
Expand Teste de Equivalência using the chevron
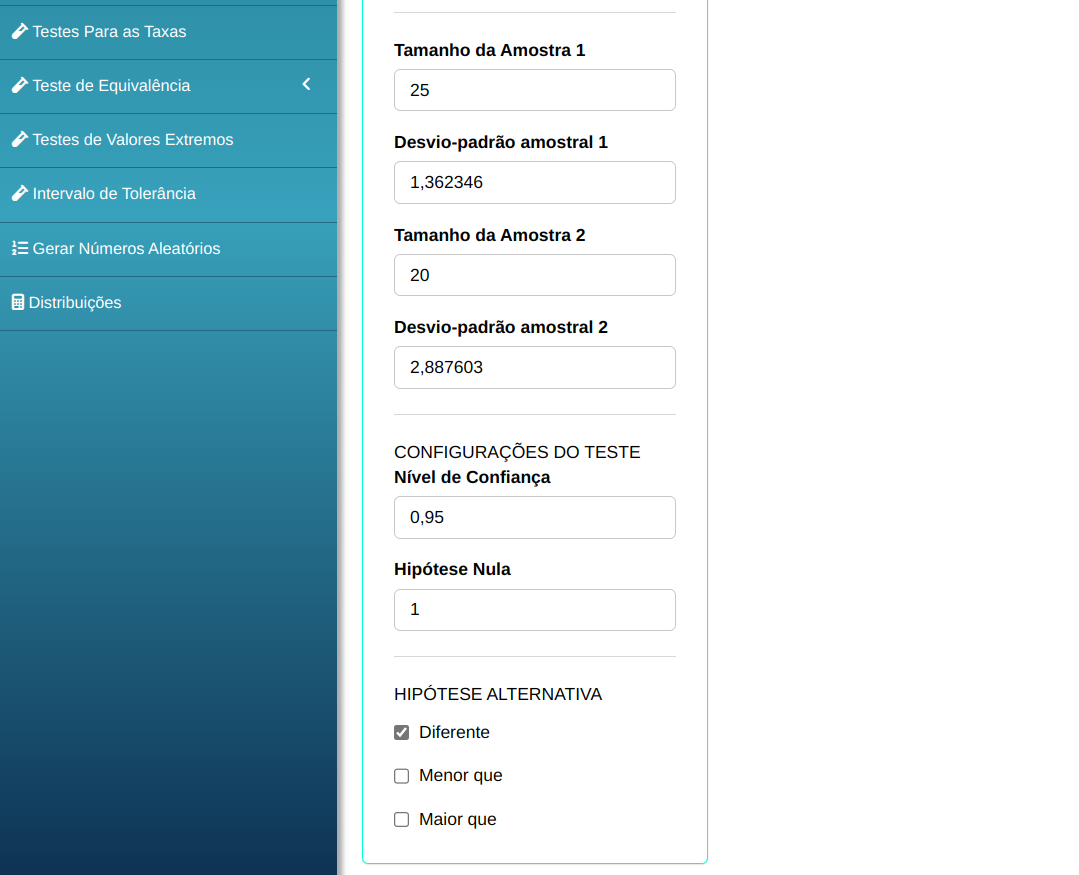(x=307, y=85)
